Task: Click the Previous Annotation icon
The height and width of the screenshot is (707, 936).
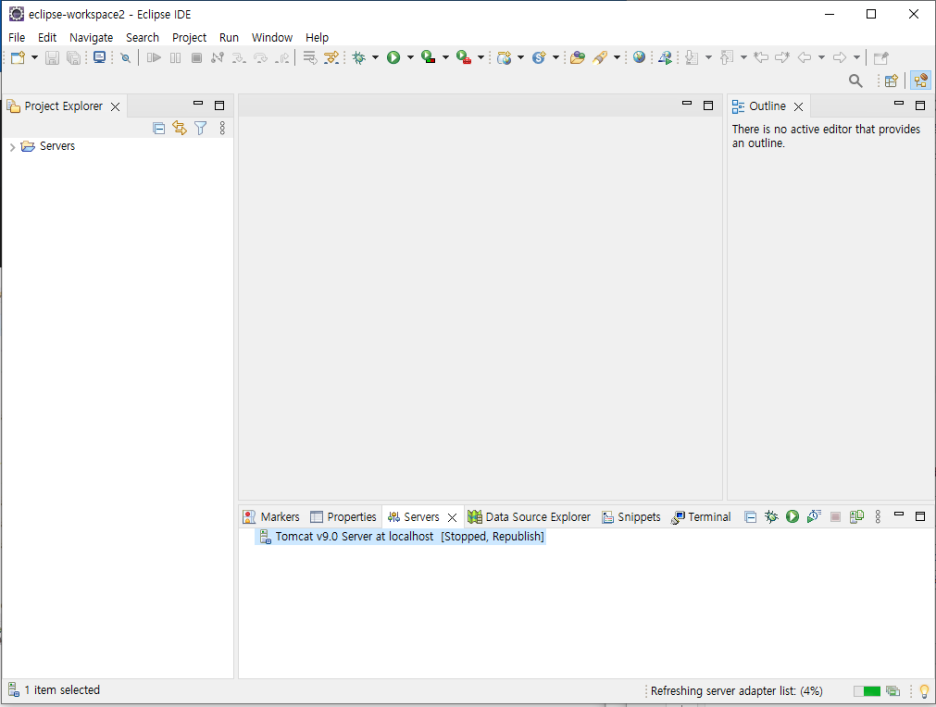Action: pyautogui.click(x=726, y=58)
